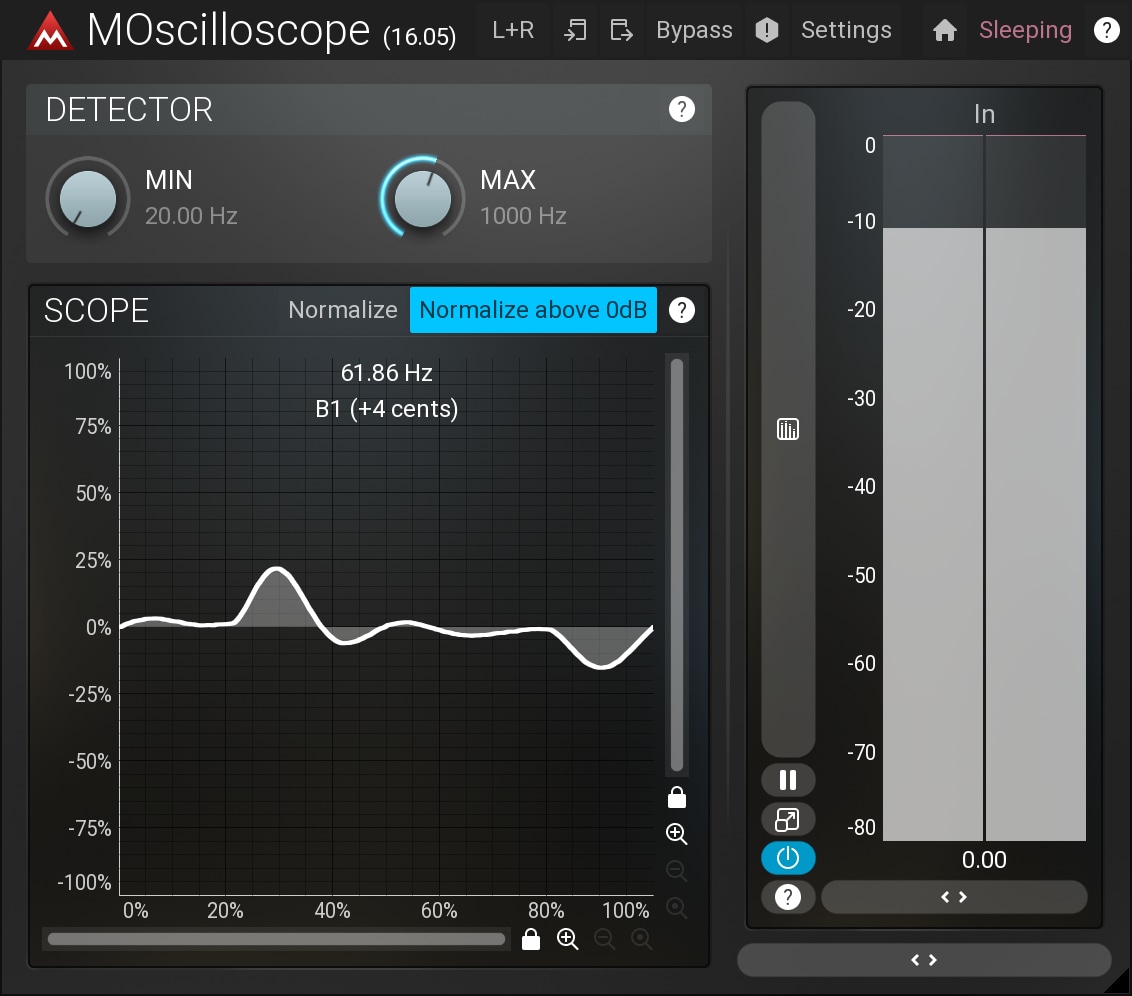
Task: Click the scope horizontal scrollbar
Action: click(277, 939)
